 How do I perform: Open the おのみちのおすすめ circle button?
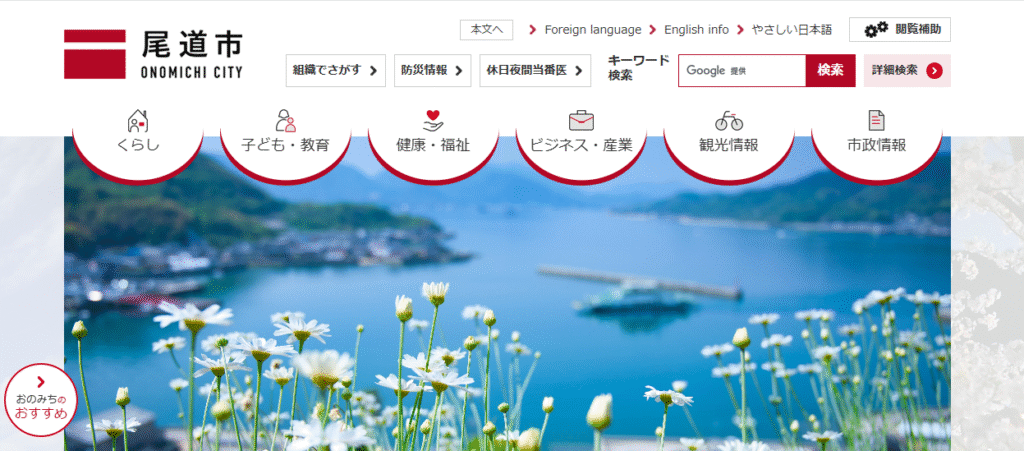coord(40,400)
